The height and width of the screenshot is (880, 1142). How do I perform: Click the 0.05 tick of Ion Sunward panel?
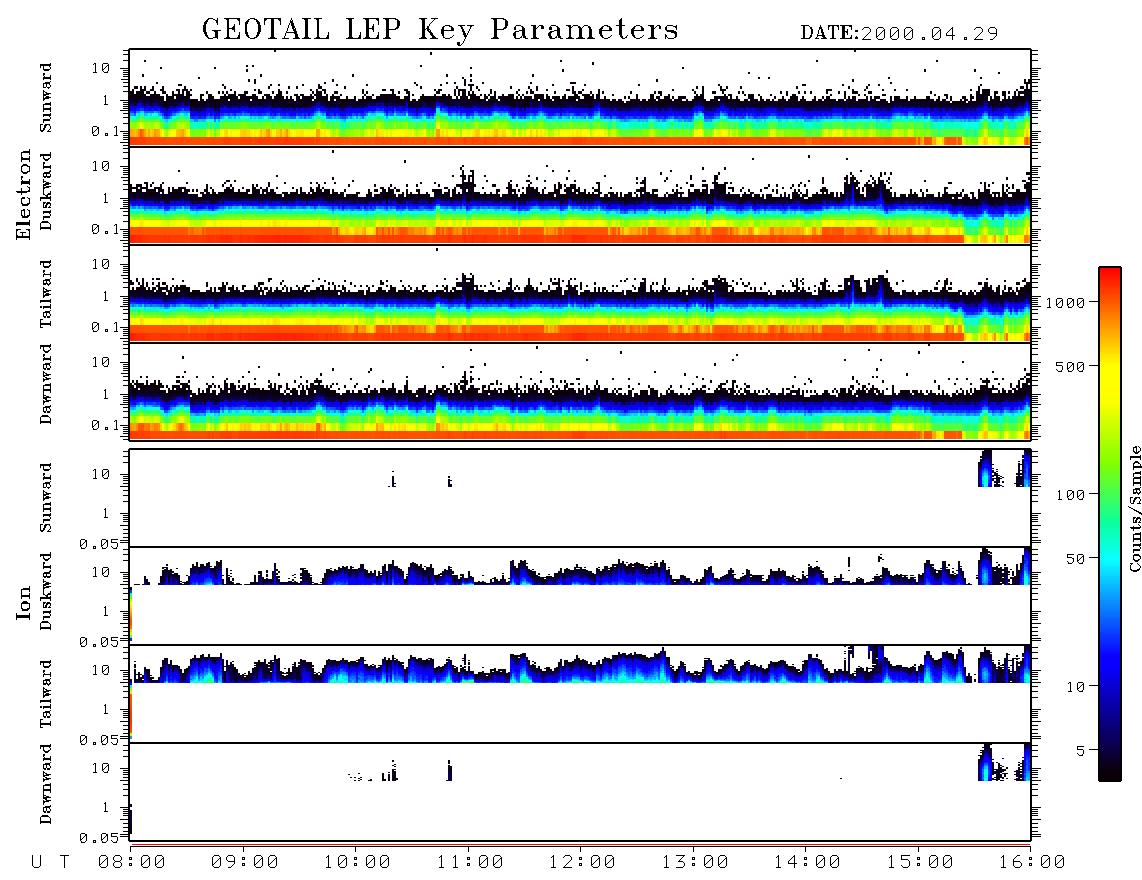tap(99, 544)
